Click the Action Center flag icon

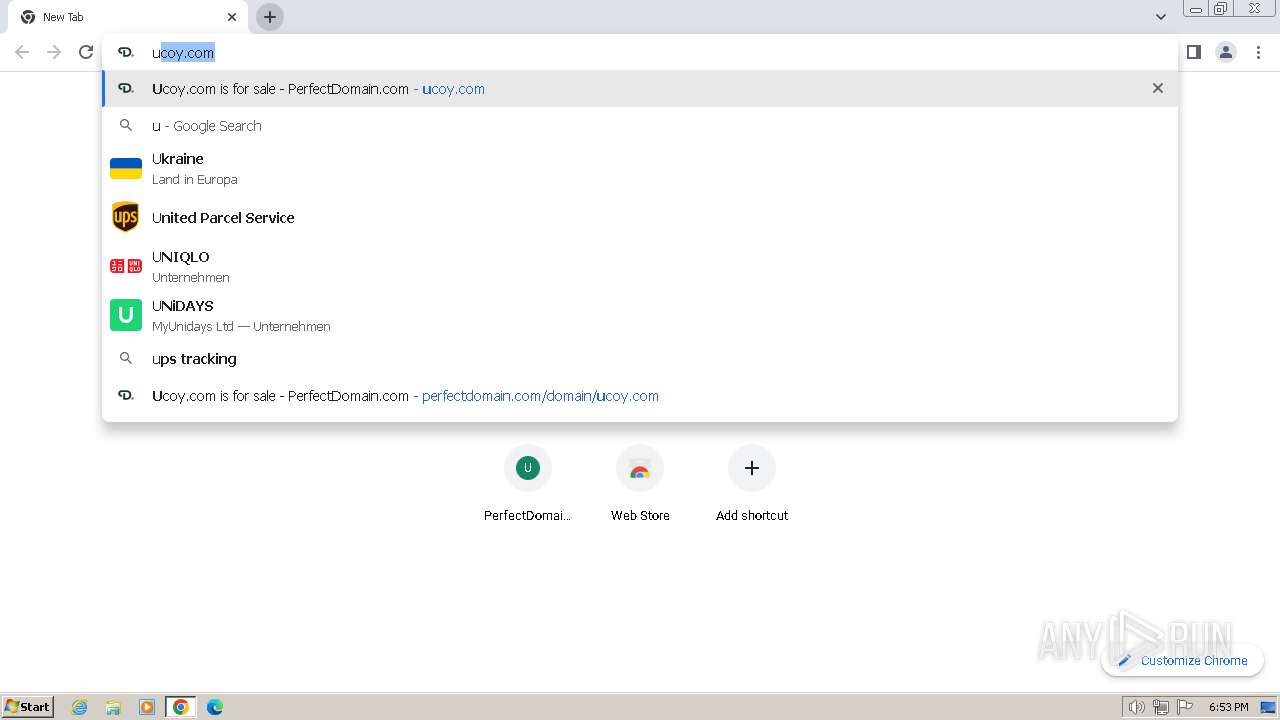pos(1185,707)
